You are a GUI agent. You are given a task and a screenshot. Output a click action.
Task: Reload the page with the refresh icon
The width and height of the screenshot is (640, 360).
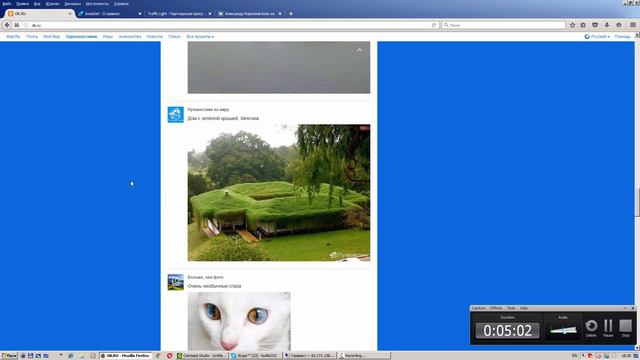[434, 25]
